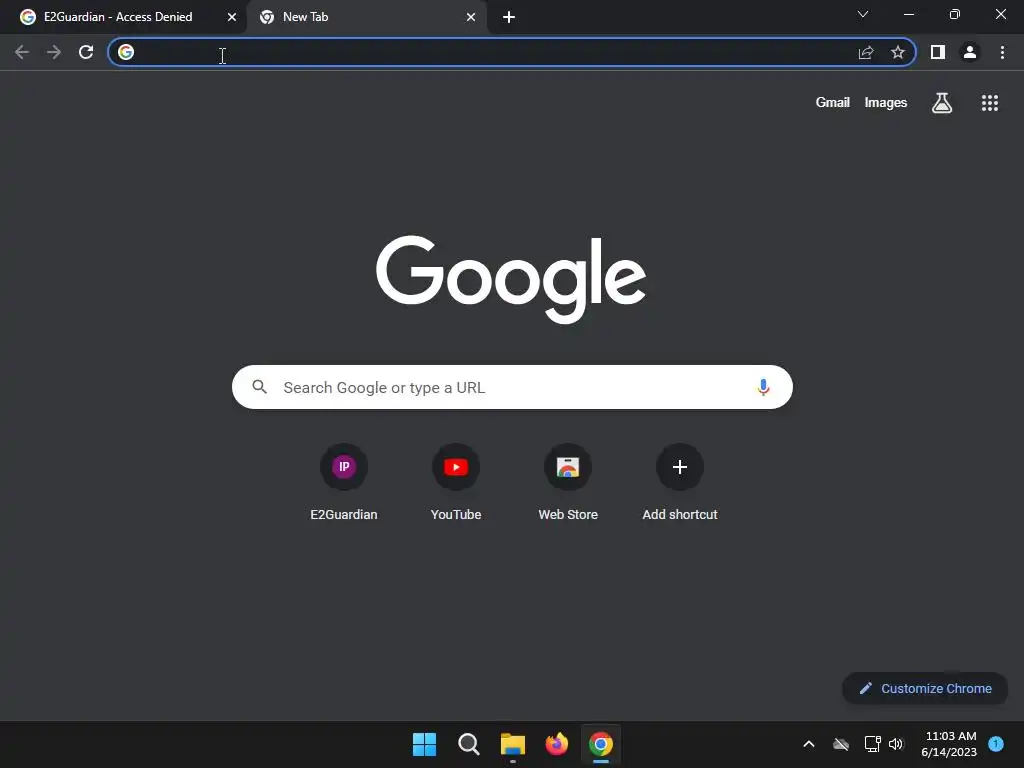The image size is (1024, 768).
Task: Open the YouTube shortcut
Action: point(456,483)
